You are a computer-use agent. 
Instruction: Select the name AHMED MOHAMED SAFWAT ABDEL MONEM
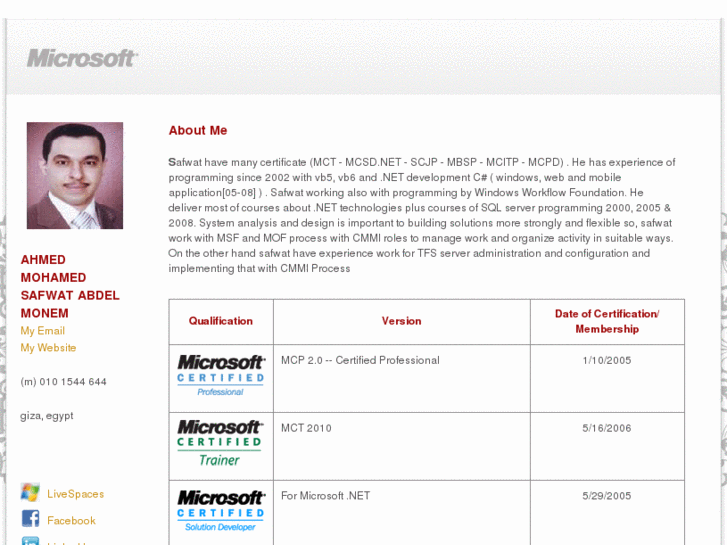click(70, 286)
